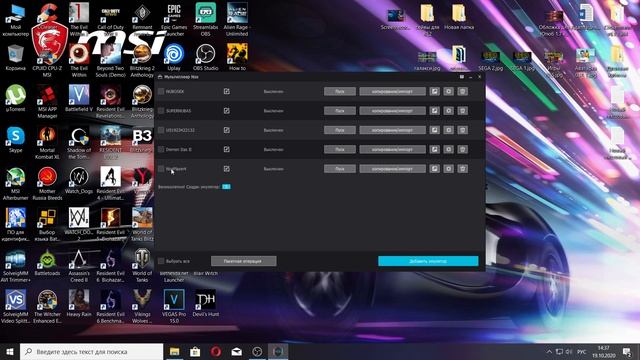640x360 pixels.
Task: Select the uTorrent desktop icon
Action: (x=16, y=98)
